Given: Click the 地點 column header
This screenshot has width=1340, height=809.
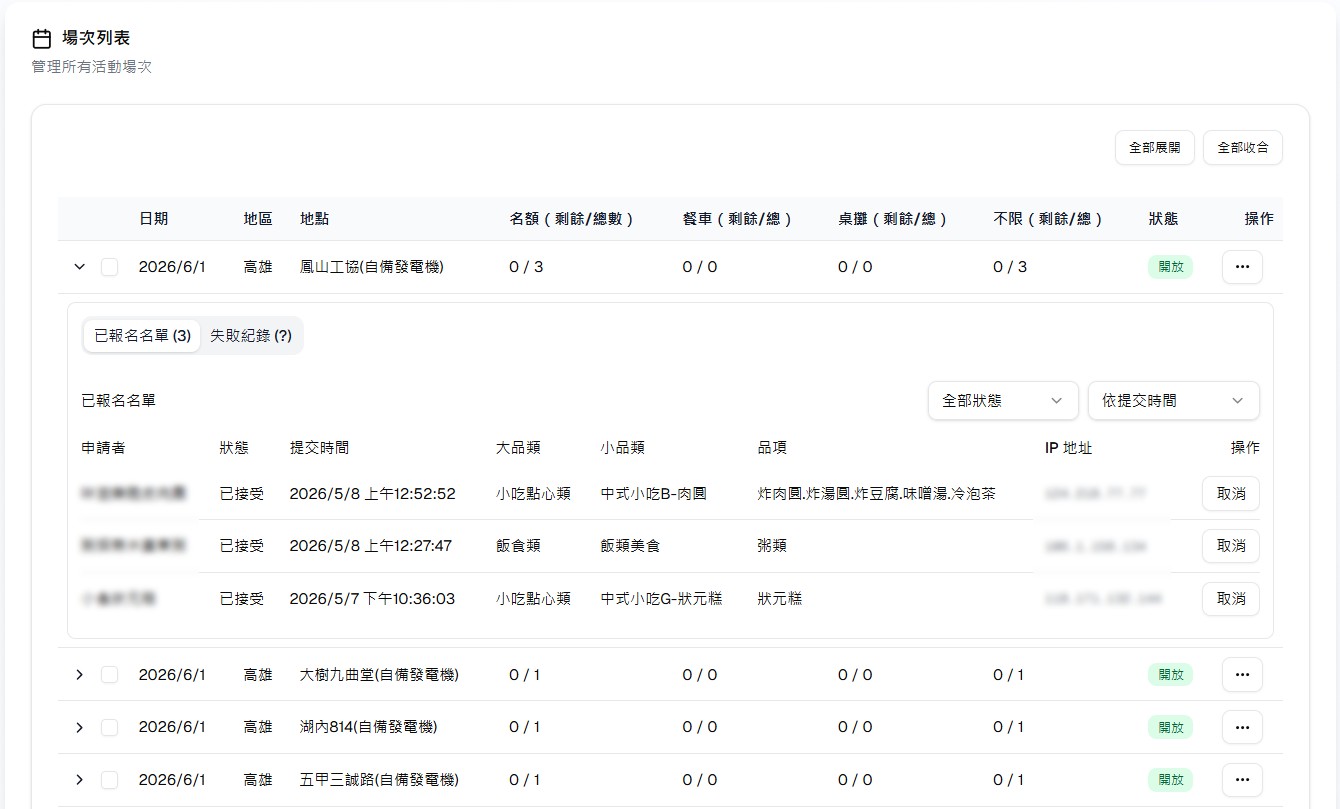Looking at the screenshot, I should [x=315, y=218].
